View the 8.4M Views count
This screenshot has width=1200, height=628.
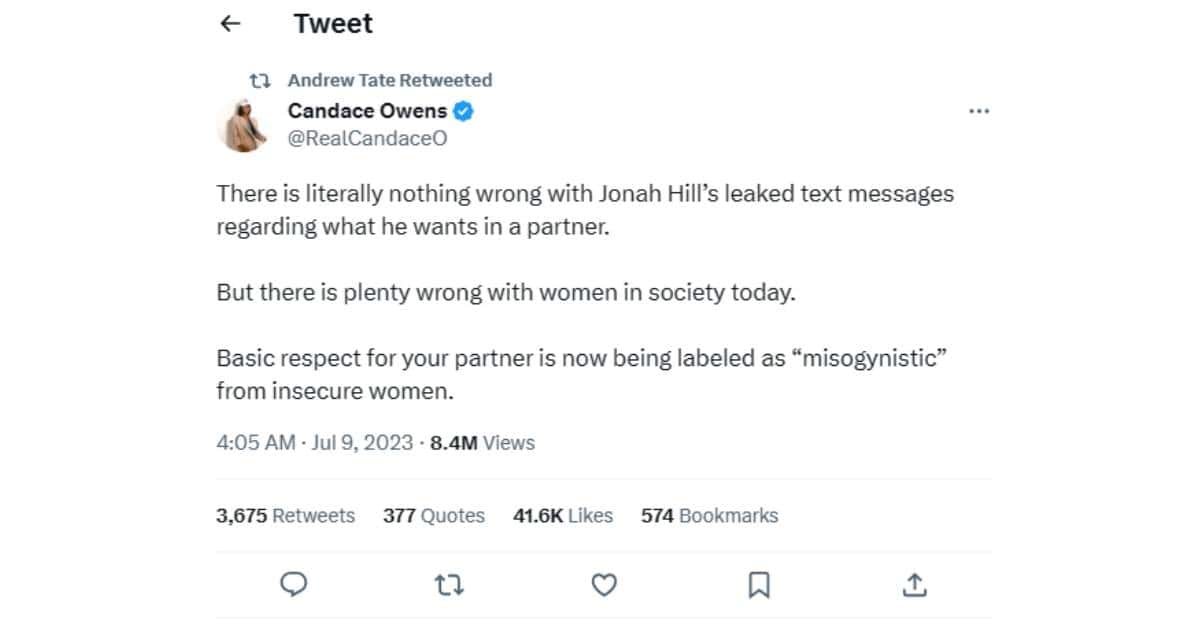[x=482, y=442]
